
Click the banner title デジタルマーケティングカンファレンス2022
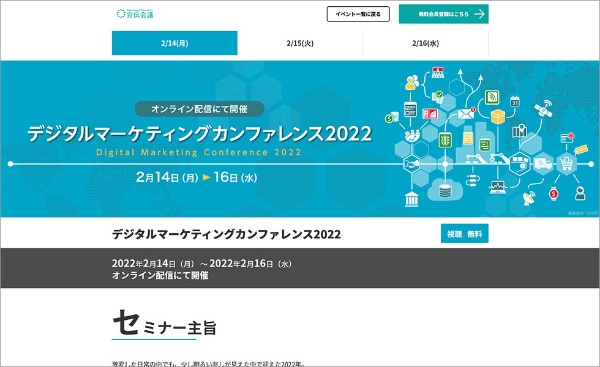[x=199, y=134]
